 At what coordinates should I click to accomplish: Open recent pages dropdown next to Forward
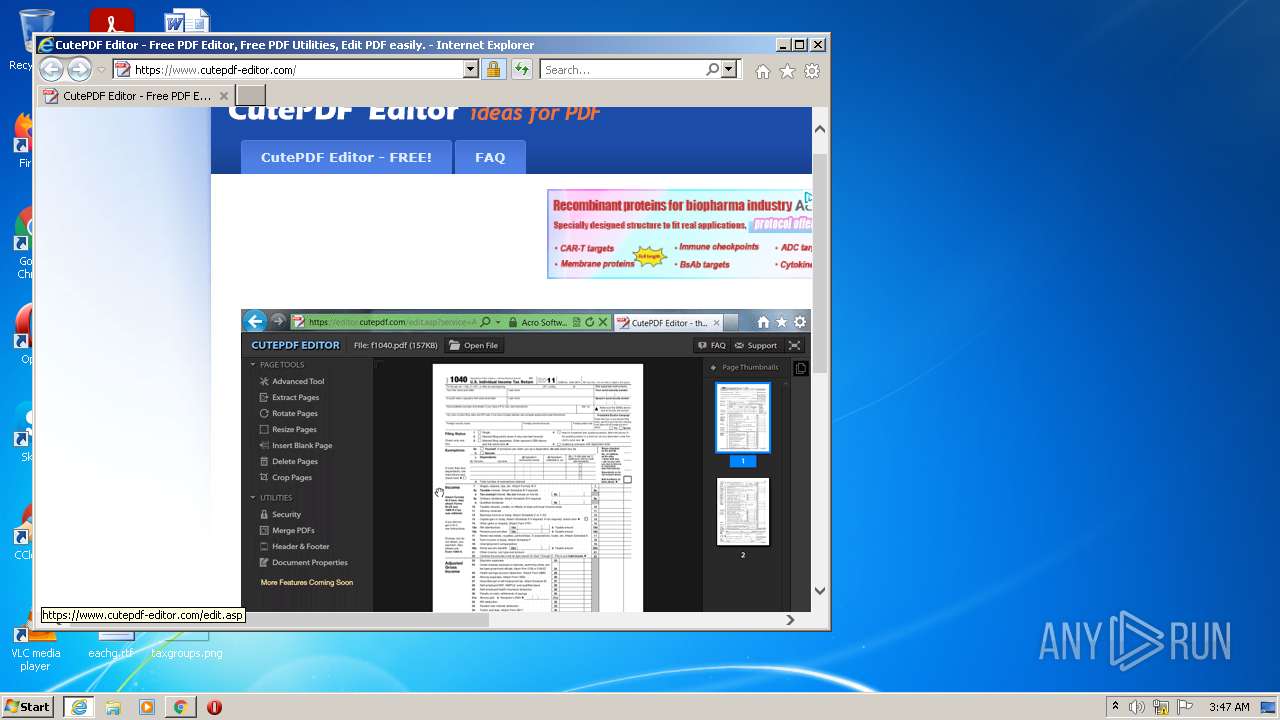coord(101,70)
